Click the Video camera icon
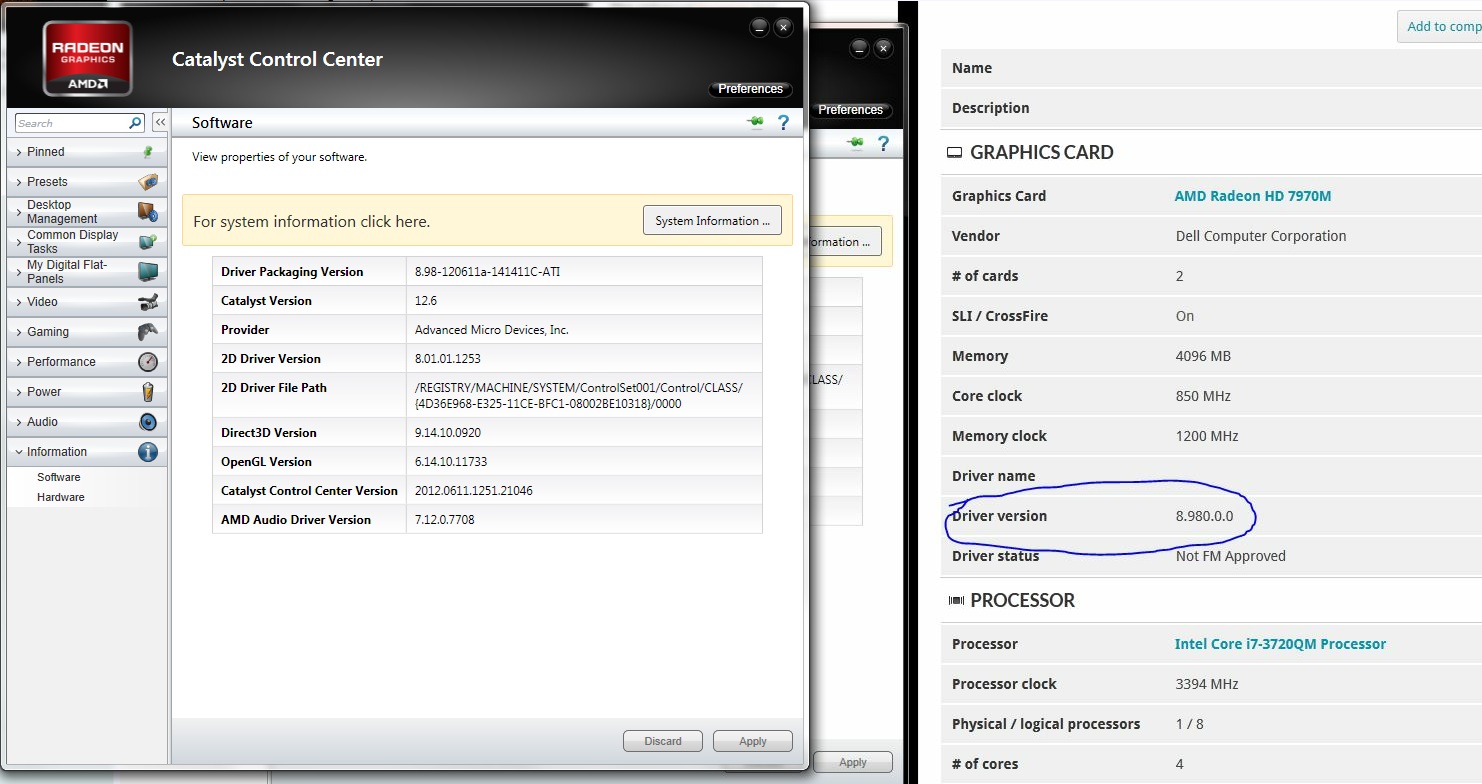This screenshot has height=784, width=1482. click(x=147, y=302)
